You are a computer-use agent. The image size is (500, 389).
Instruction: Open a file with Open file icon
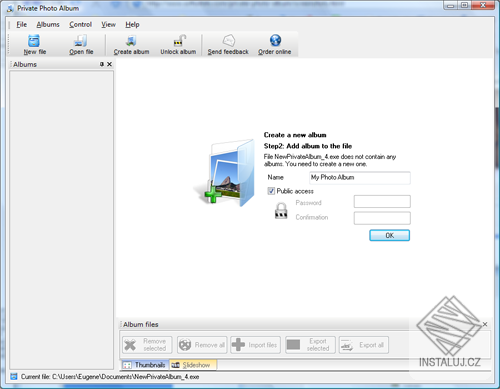pyautogui.click(x=81, y=41)
